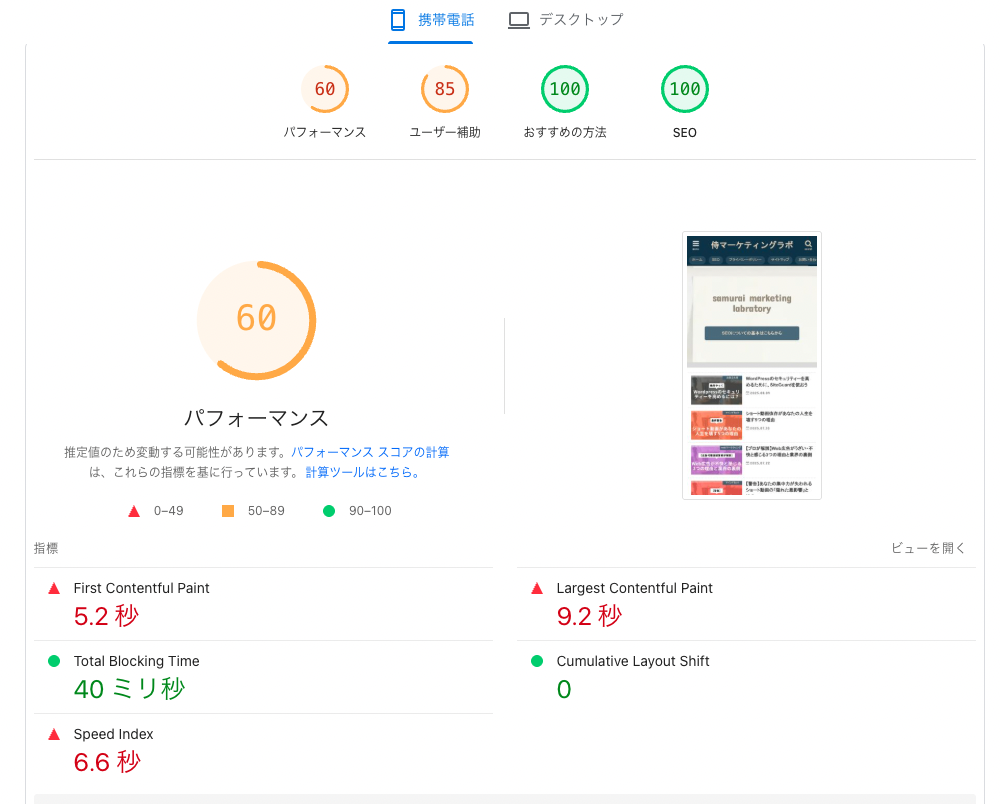This screenshot has height=804, width=1000.
Task: Click the green dot beside Cumulative Layout Shift
Action: (x=537, y=661)
